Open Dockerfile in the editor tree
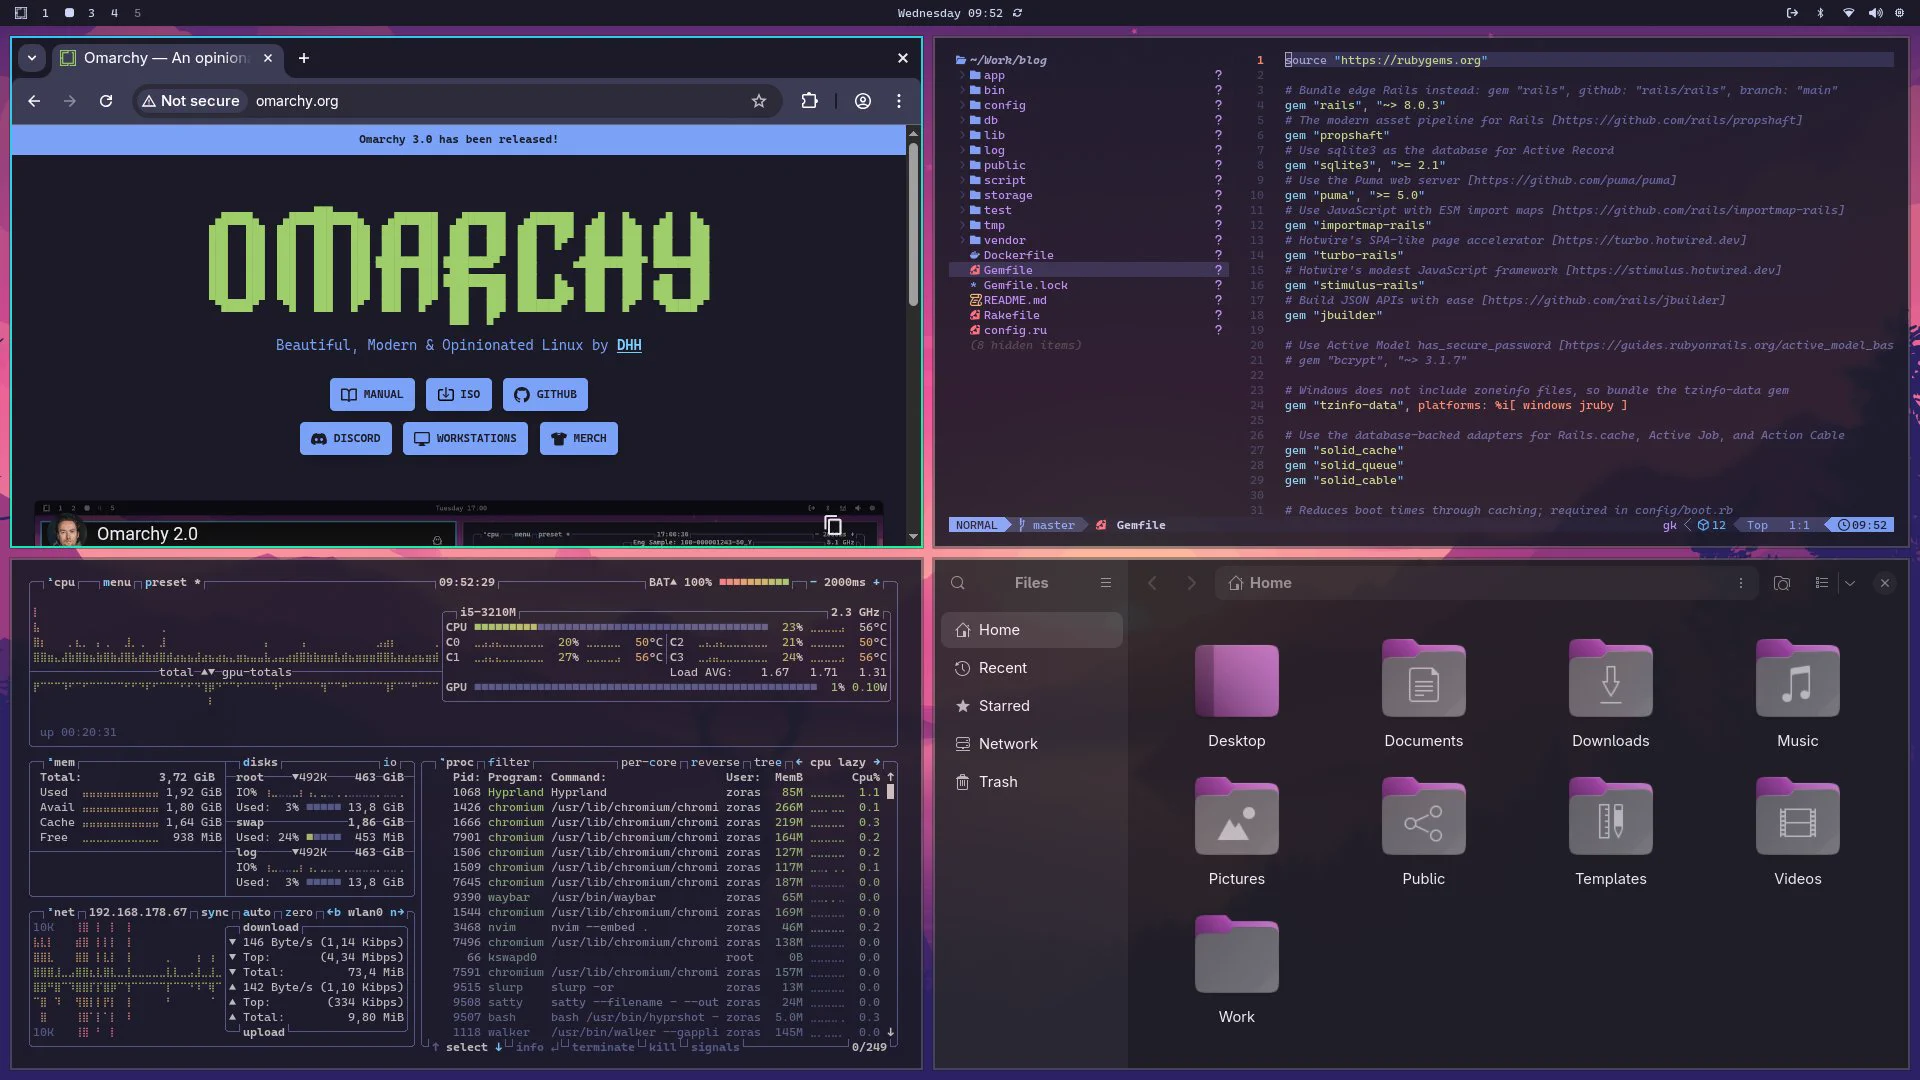 point(1018,255)
